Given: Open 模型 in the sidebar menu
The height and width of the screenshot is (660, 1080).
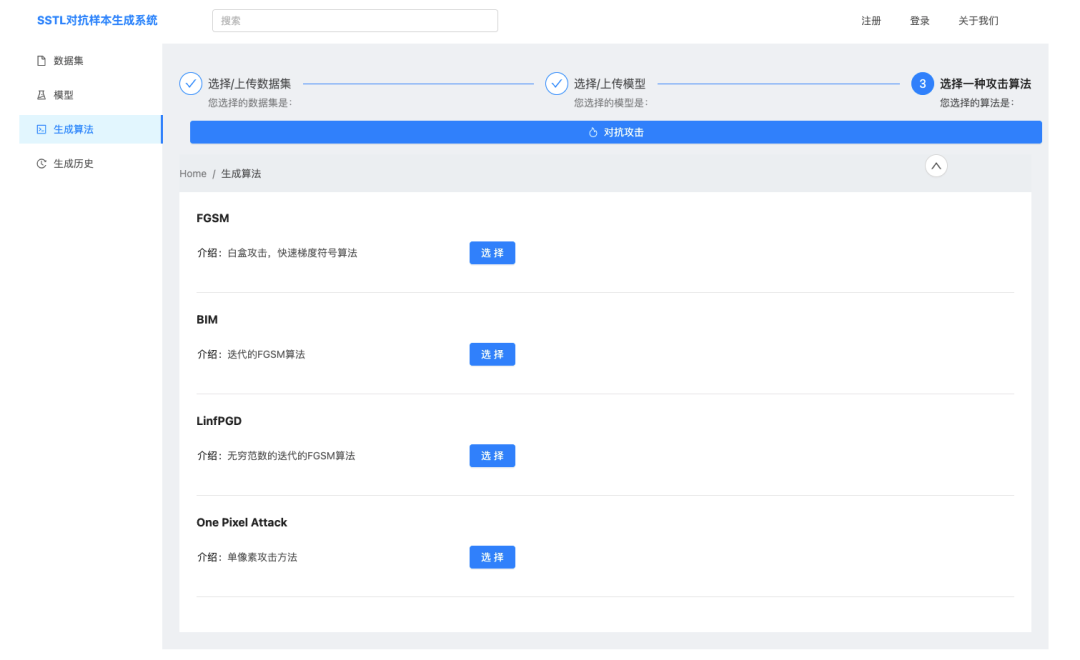Looking at the screenshot, I should coord(91,95).
